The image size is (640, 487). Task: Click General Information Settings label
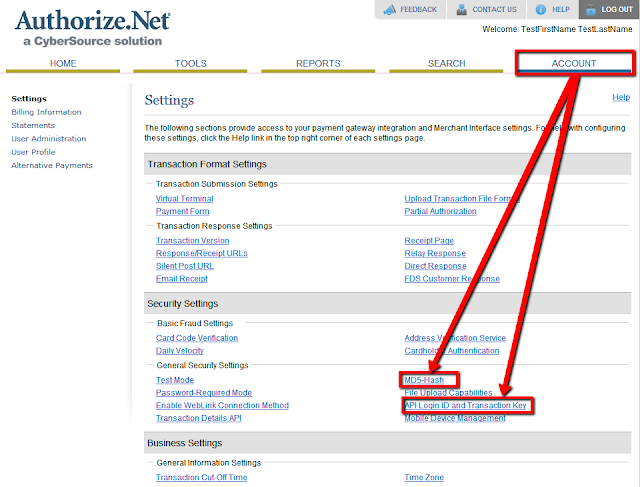pyautogui.click(x=209, y=463)
